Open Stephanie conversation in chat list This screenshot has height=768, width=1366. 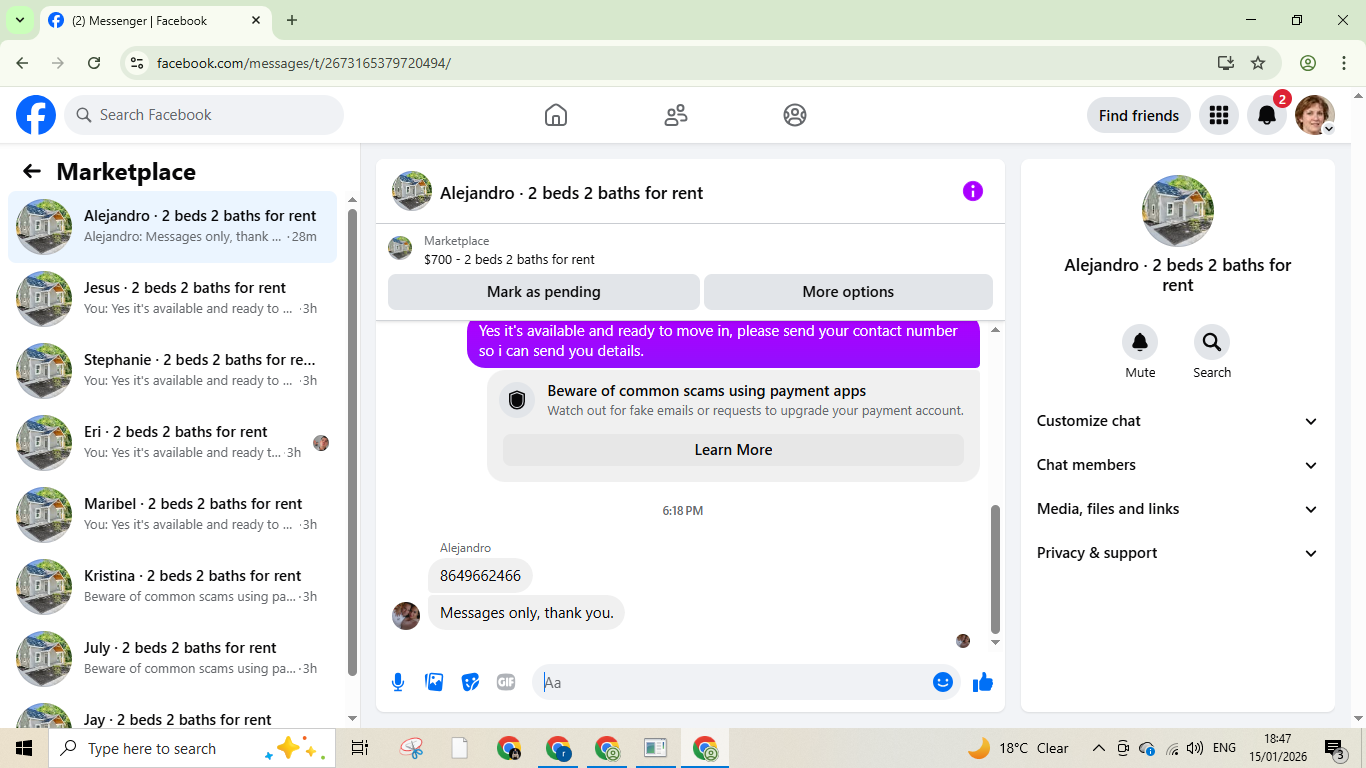point(173,371)
